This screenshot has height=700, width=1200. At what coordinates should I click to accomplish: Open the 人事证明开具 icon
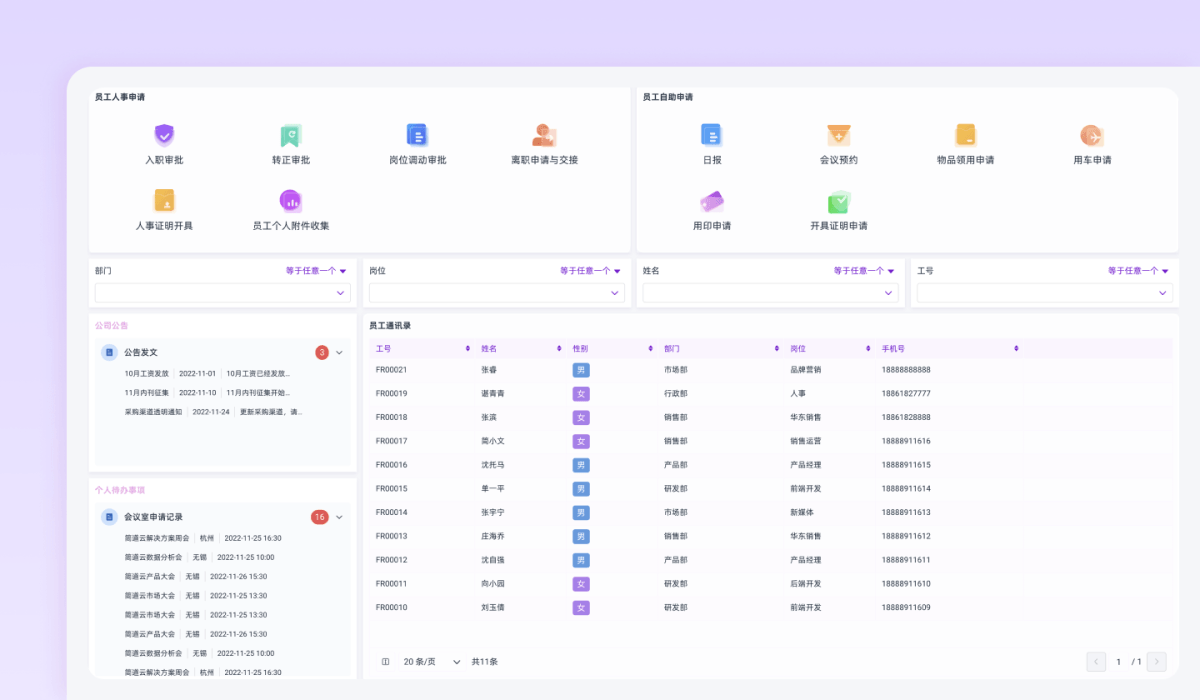click(164, 201)
